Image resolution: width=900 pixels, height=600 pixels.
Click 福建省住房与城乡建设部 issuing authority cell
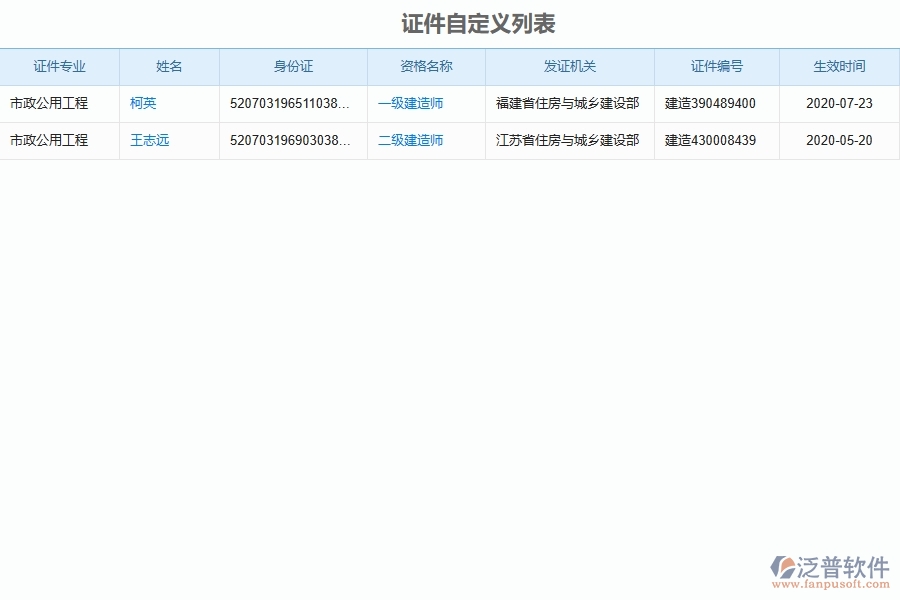(x=565, y=103)
